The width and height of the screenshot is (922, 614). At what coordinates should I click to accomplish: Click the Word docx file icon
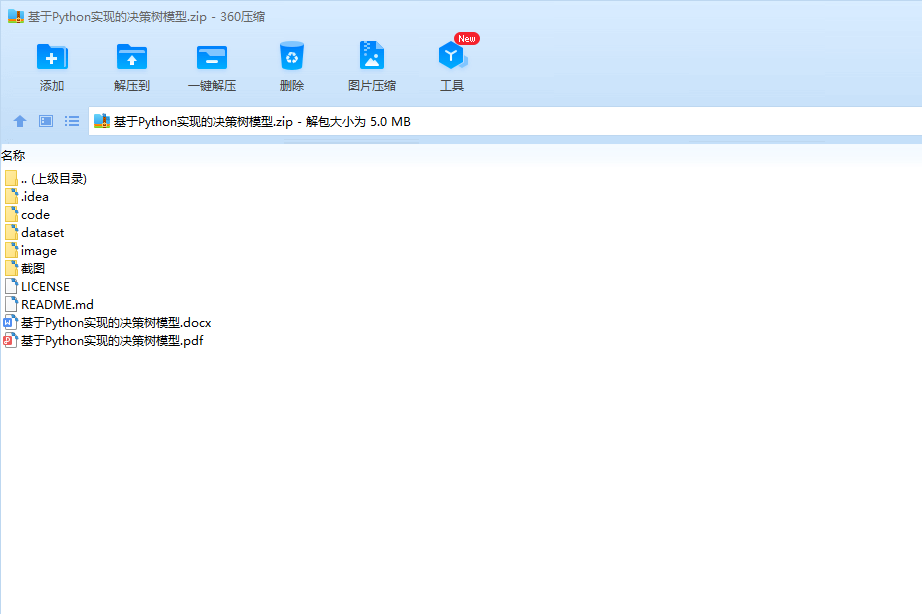(x=10, y=323)
